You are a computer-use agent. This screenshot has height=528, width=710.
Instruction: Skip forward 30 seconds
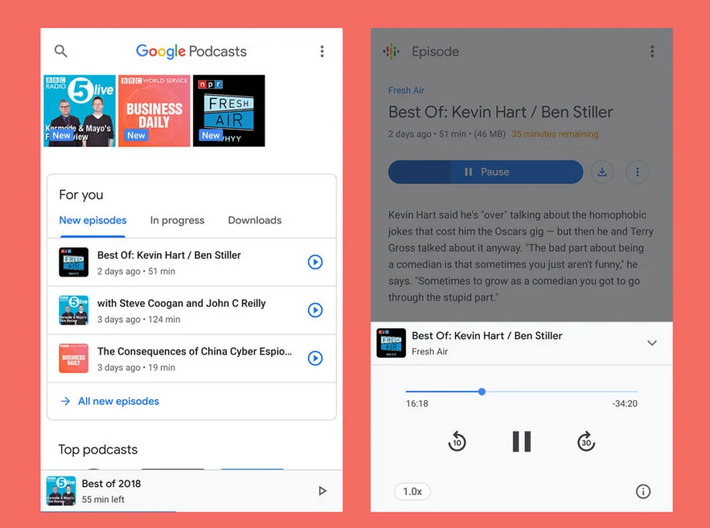tap(586, 442)
